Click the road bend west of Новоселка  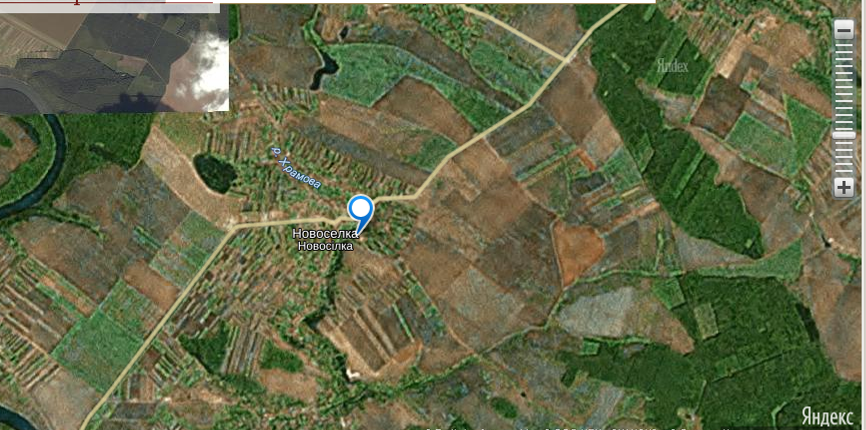[235, 227]
